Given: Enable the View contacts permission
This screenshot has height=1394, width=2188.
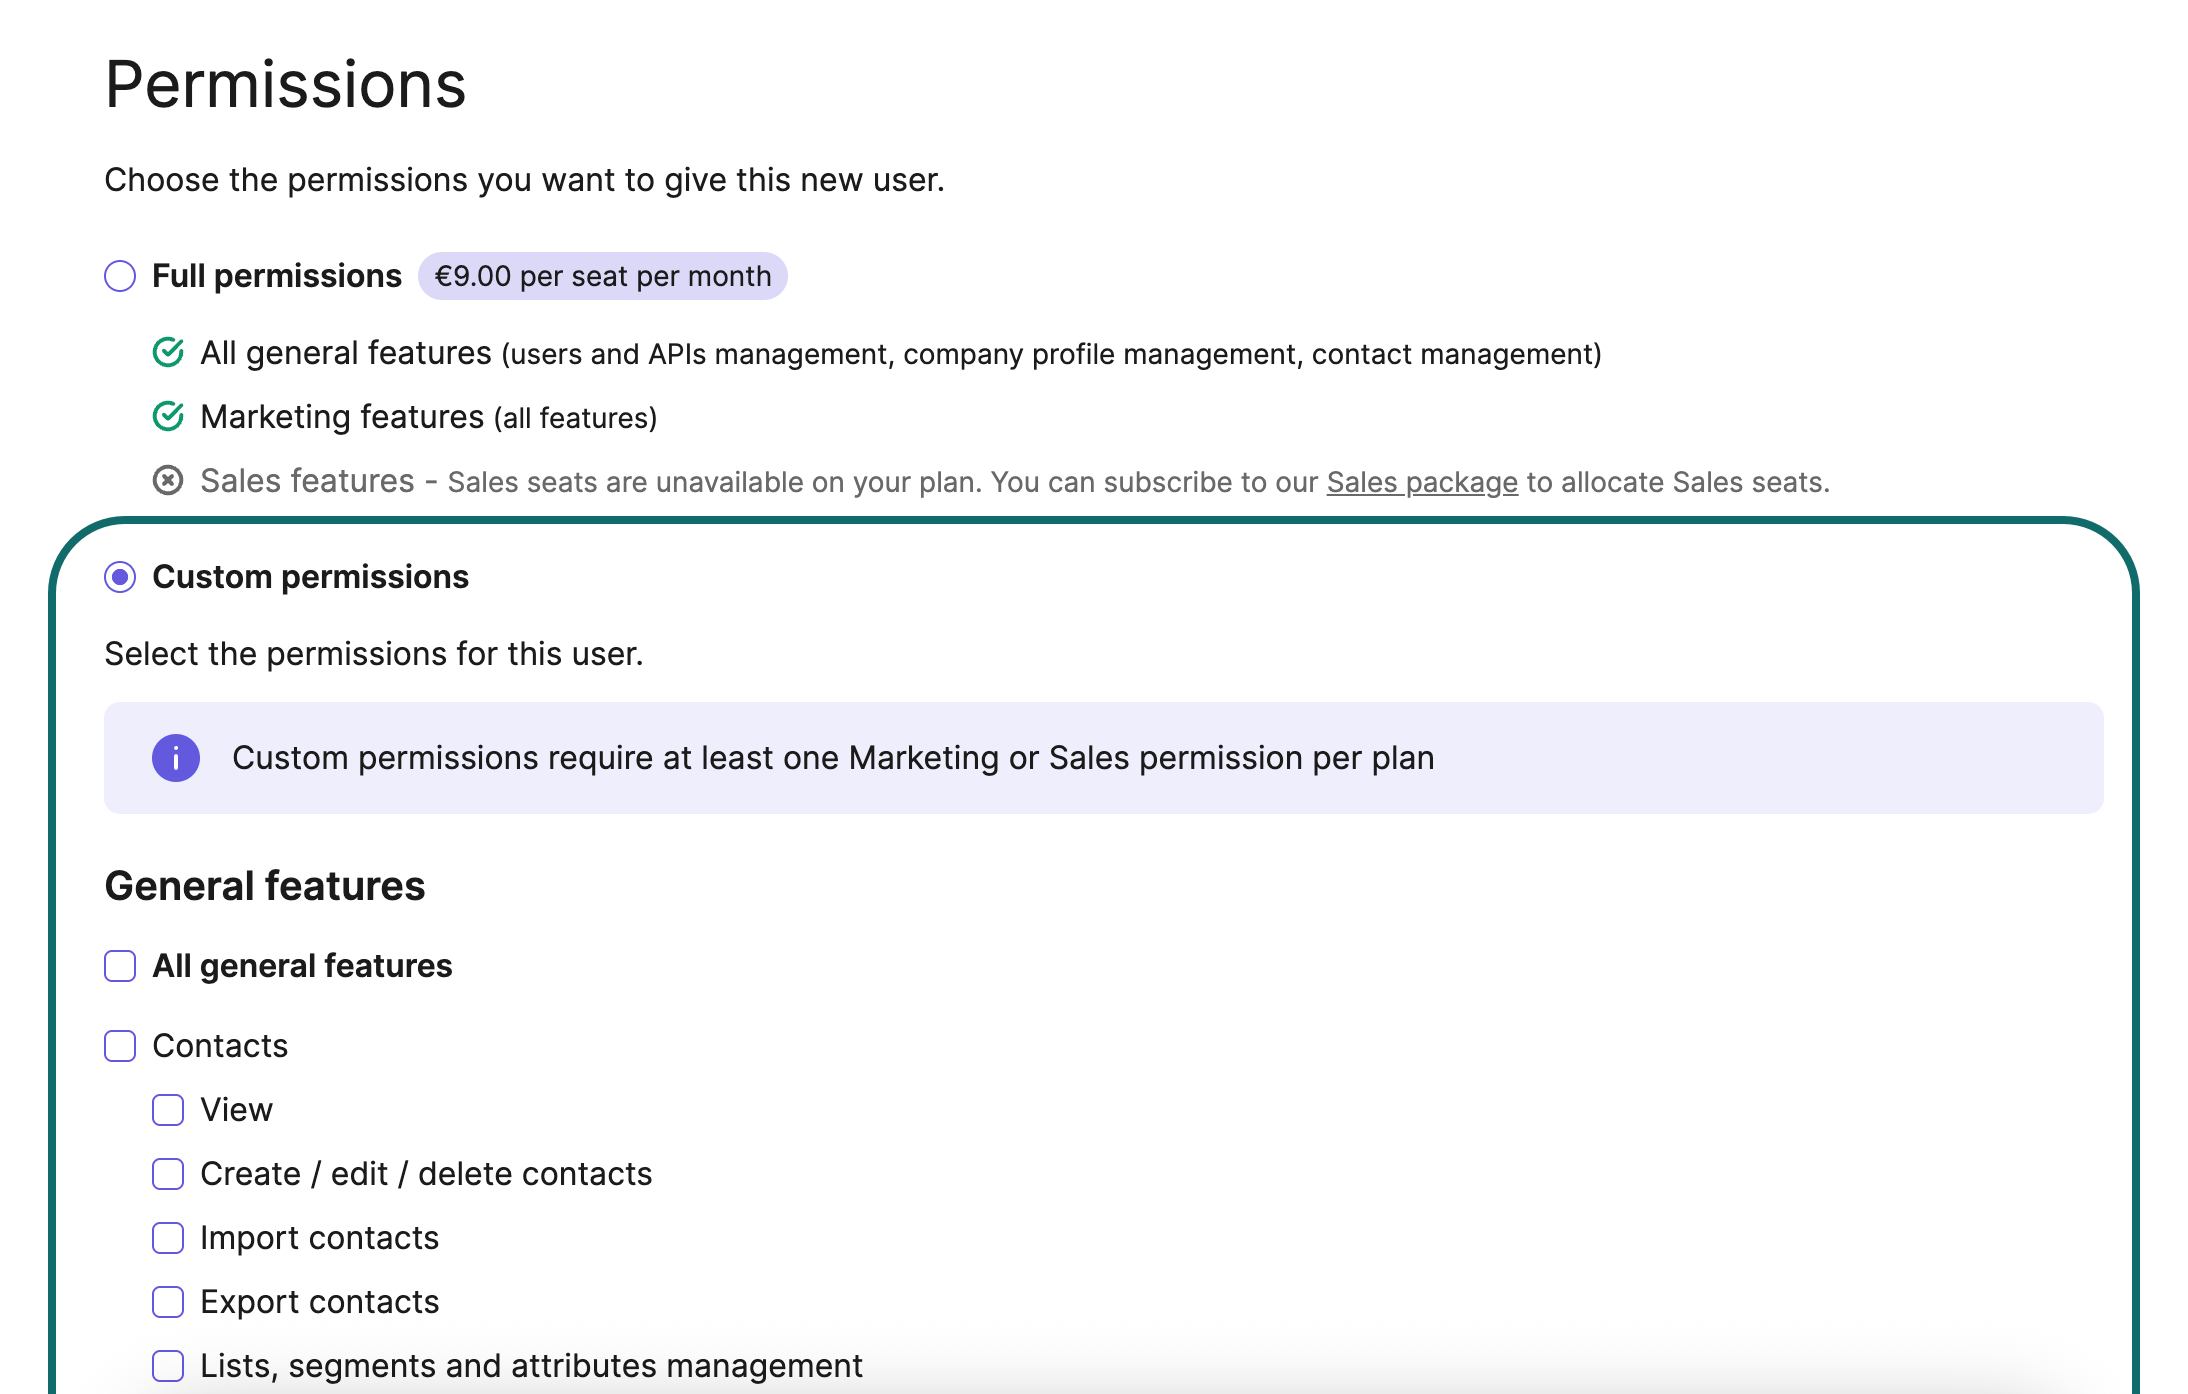Looking at the screenshot, I should coord(167,1110).
